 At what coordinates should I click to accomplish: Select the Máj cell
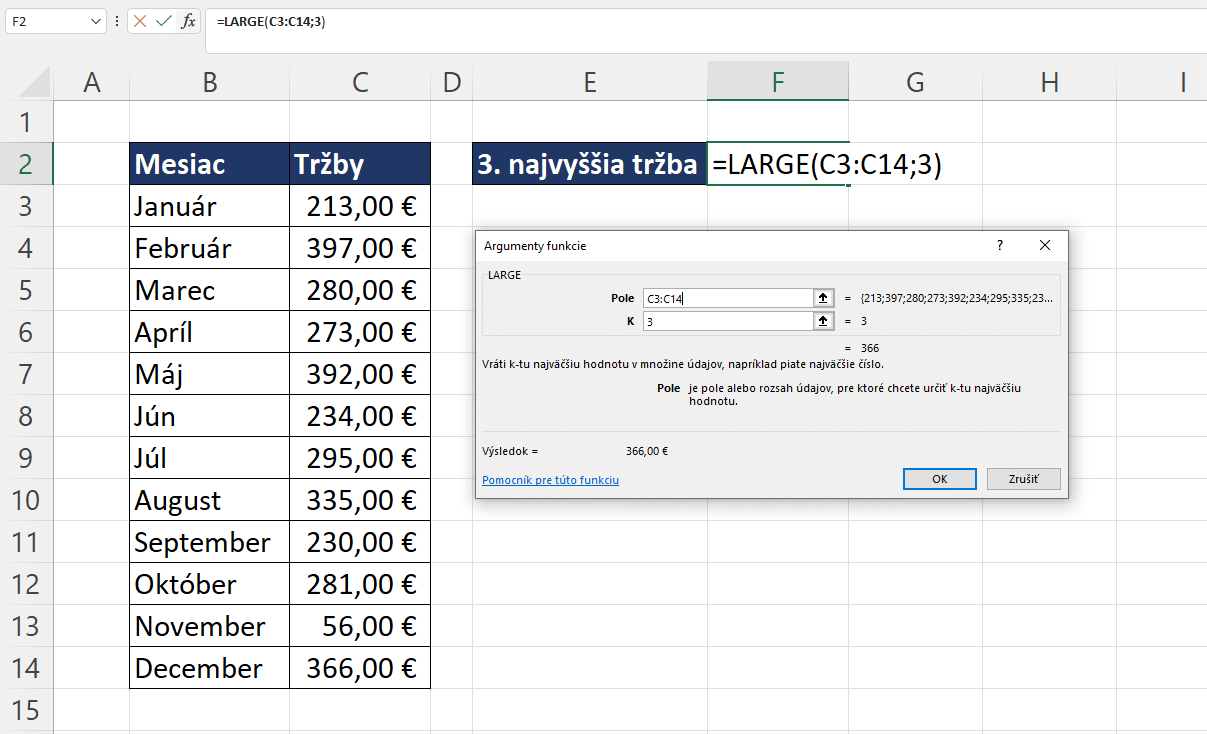click(x=210, y=374)
